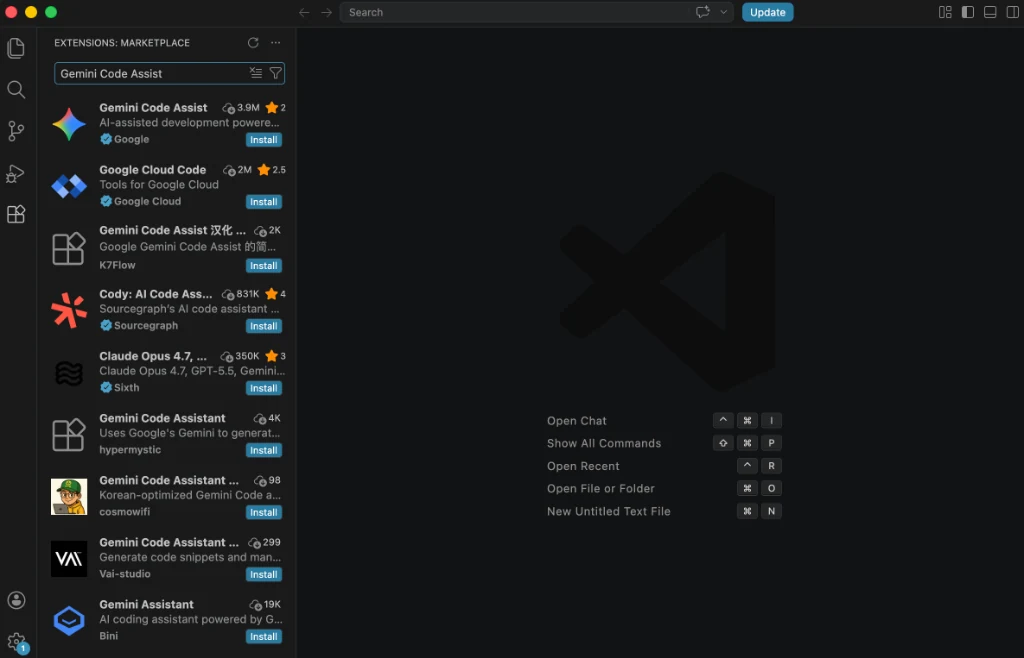Install Gemini Assistant by Bini
Image resolution: width=1024 pixels, height=658 pixels.
(x=264, y=636)
